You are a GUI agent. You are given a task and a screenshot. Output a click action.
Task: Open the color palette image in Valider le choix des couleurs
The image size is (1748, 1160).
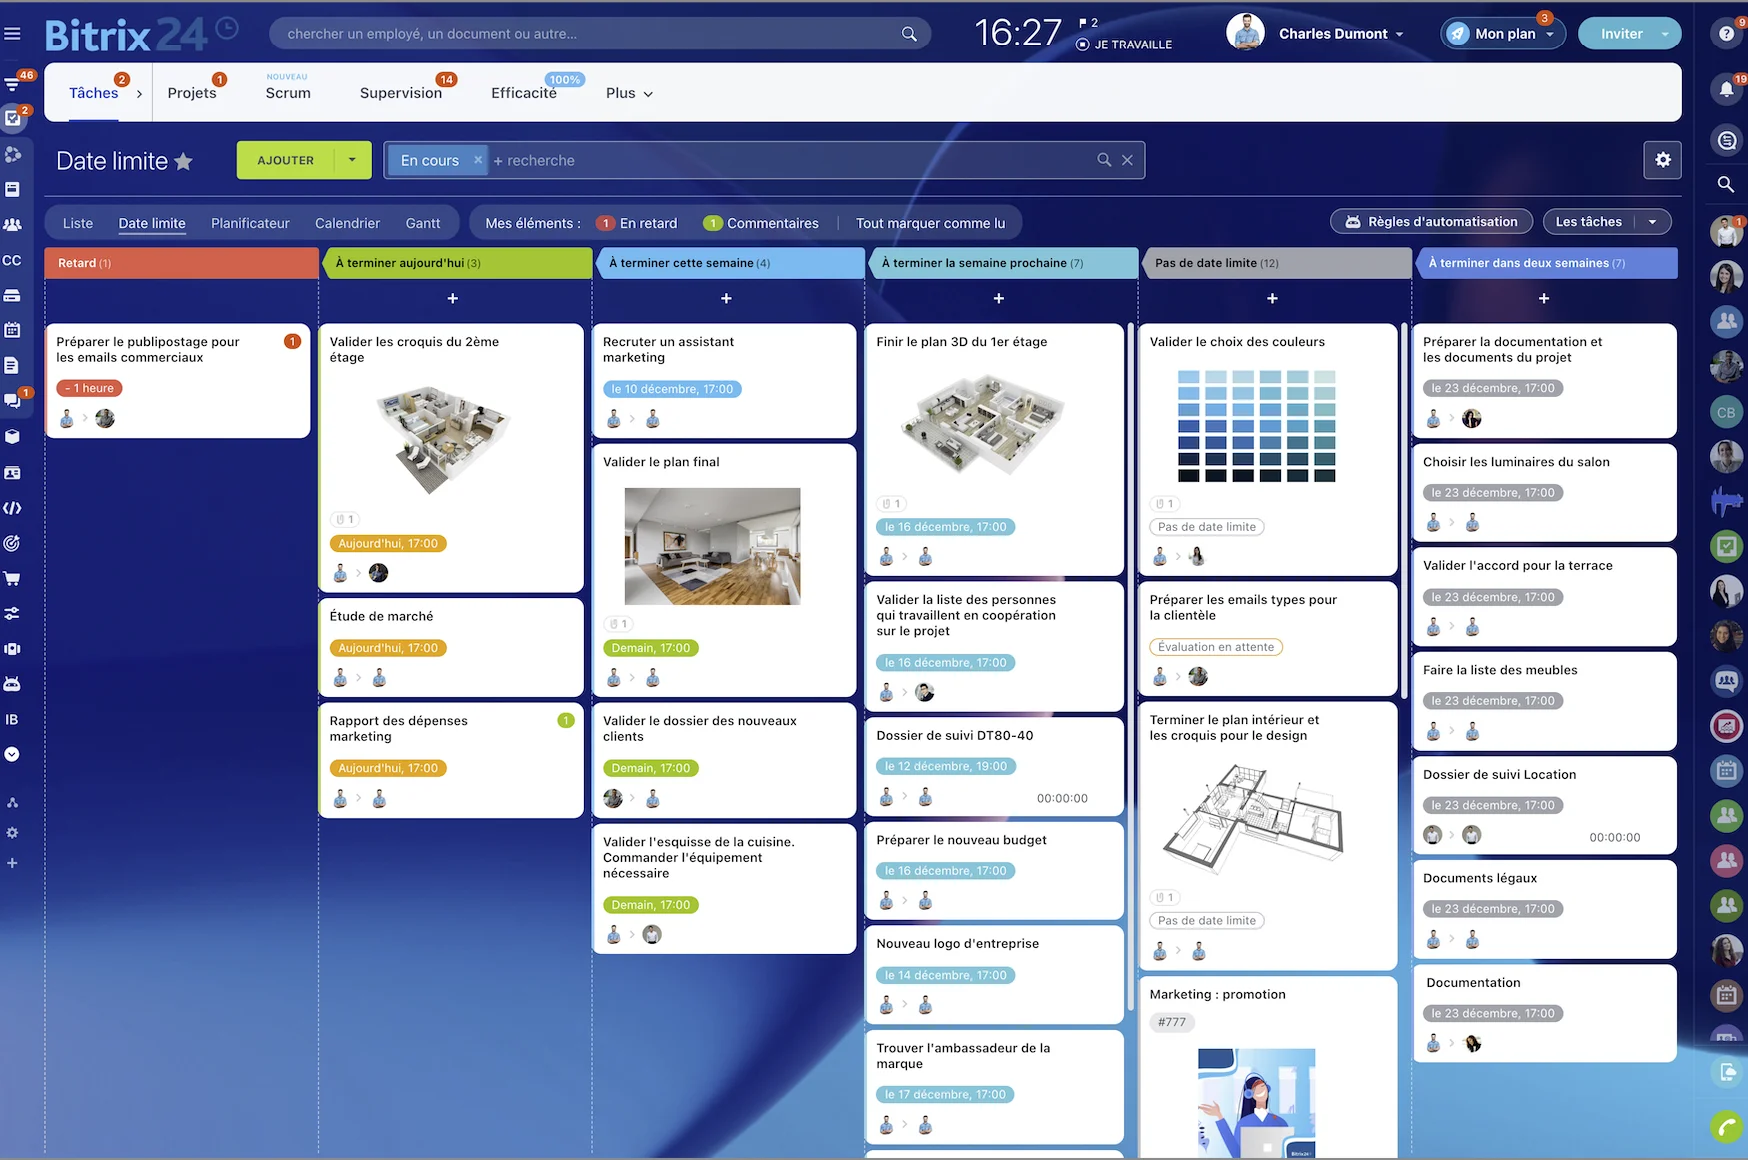point(1256,426)
